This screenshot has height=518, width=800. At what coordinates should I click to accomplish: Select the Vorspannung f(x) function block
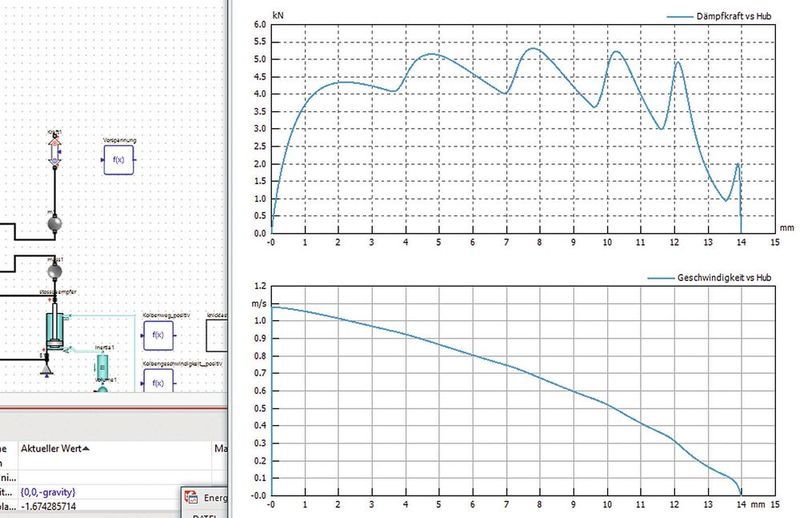119,160
